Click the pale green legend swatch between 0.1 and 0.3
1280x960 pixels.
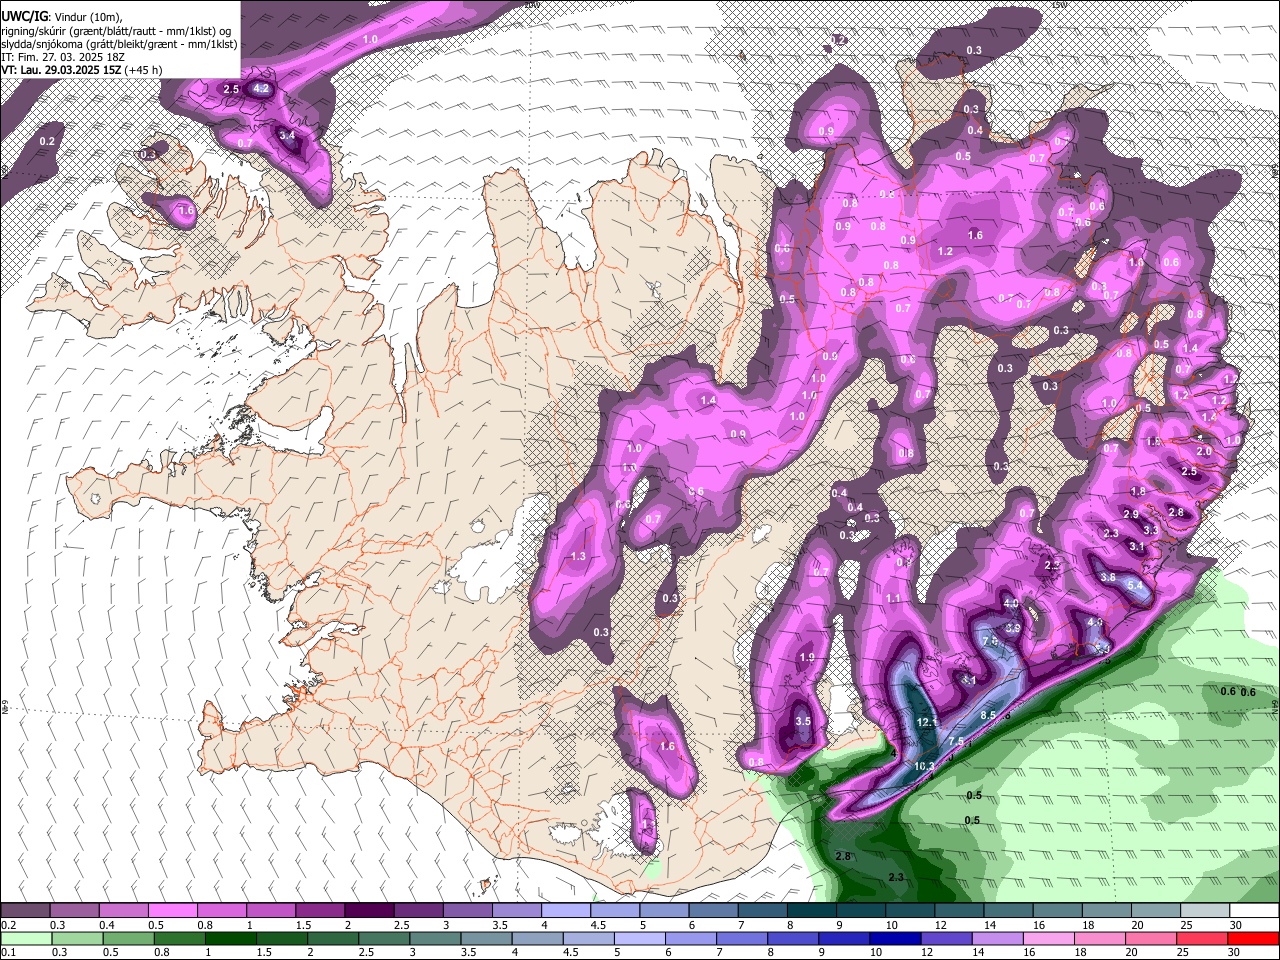[26, 938]
